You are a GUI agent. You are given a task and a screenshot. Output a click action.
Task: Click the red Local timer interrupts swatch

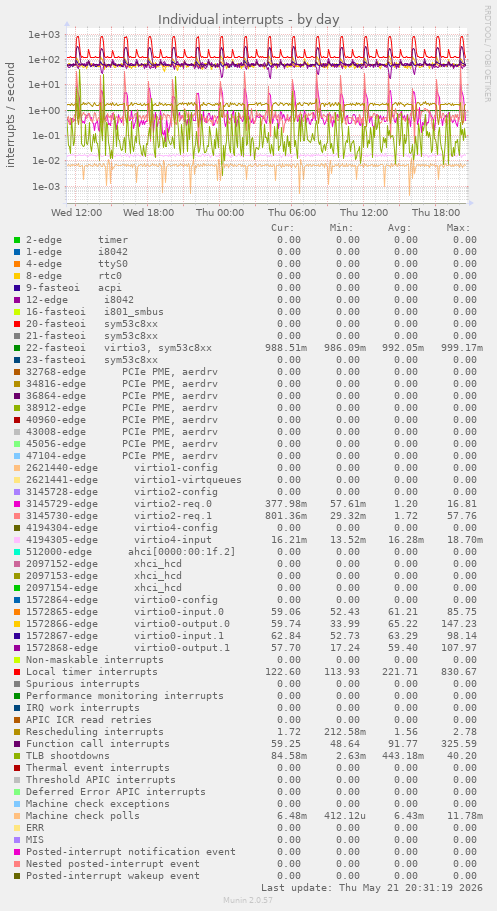click(x=17, y=672)
